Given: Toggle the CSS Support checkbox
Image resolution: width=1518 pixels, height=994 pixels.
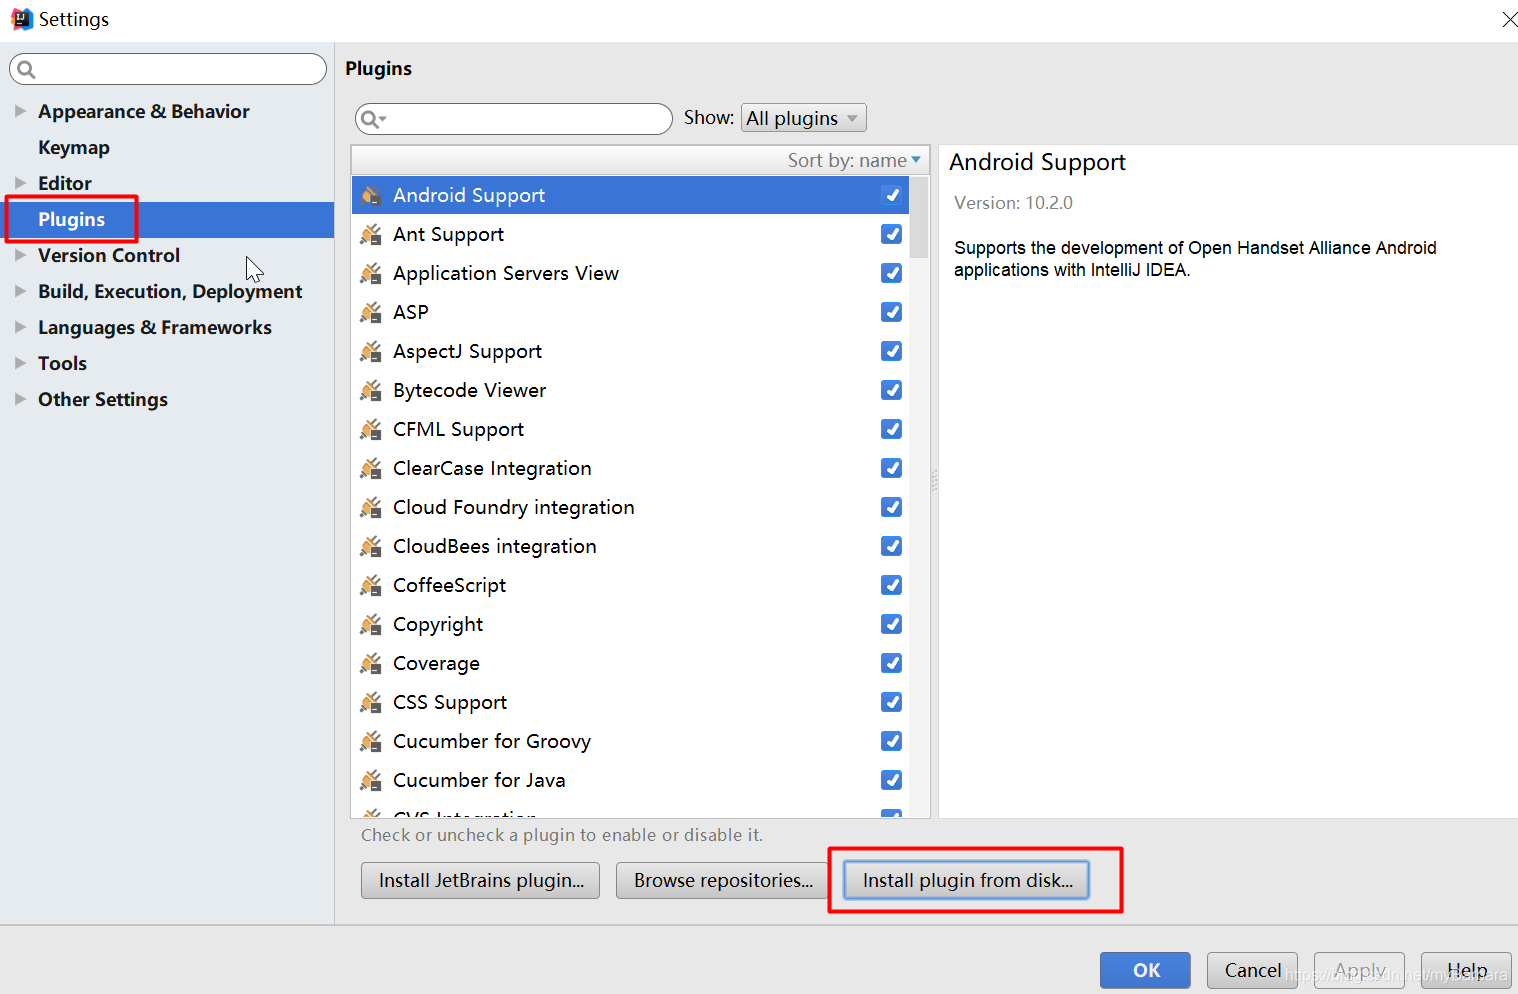Looking at the screenshot, I should click(x=892, y=702).
